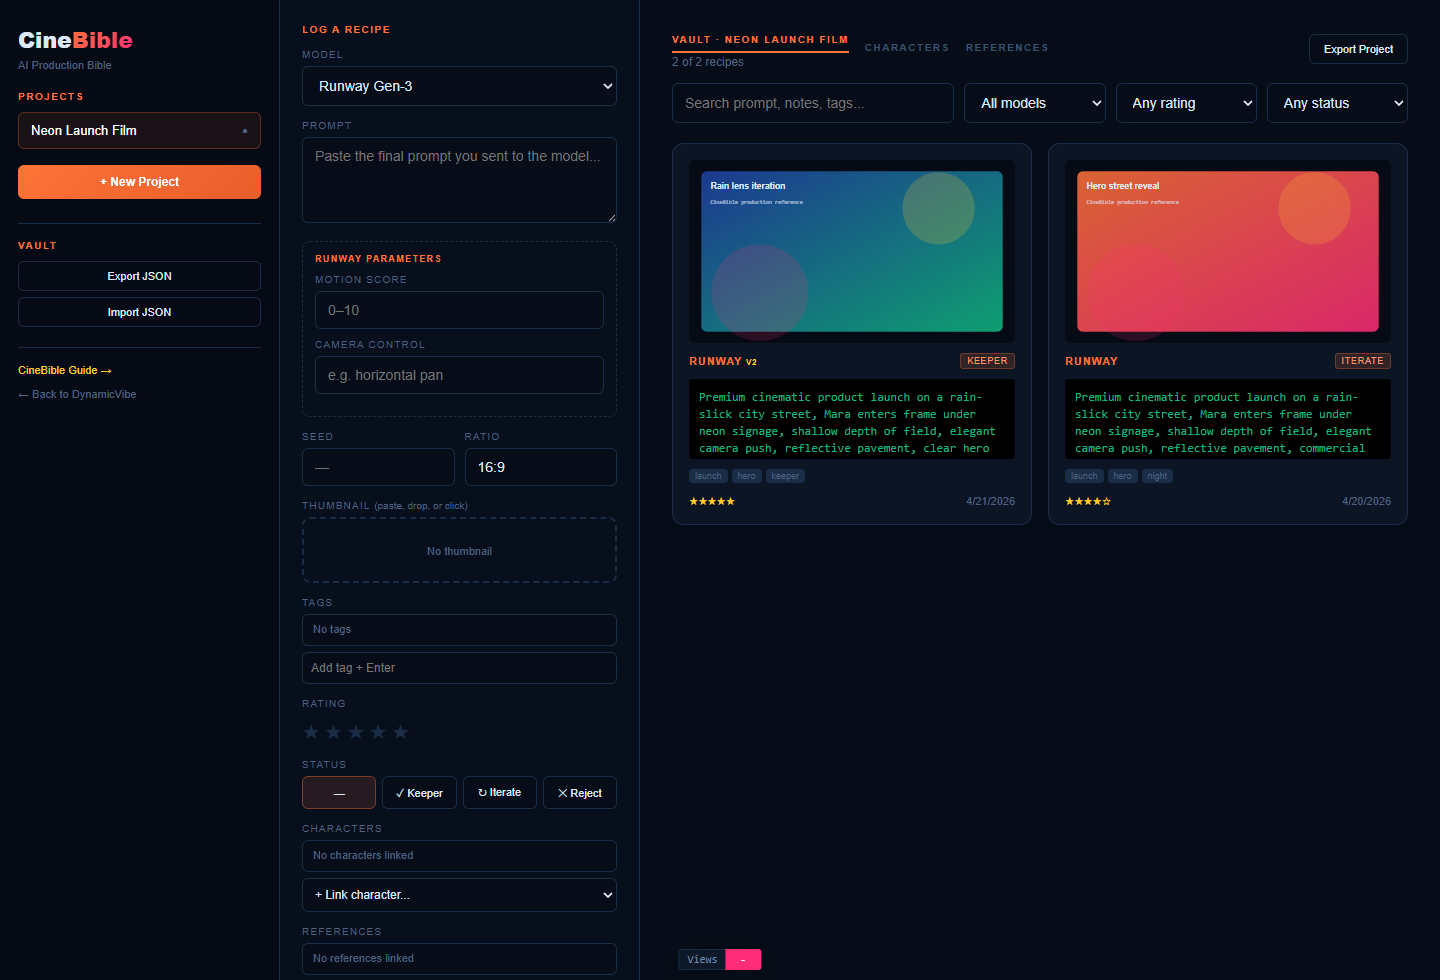Switch to the Characters tab
The image size is (1440, 980).
[907, 48]
